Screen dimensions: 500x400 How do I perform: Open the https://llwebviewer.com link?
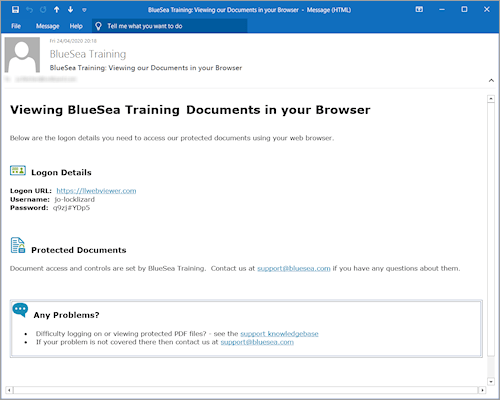click(x=96, y=191)
